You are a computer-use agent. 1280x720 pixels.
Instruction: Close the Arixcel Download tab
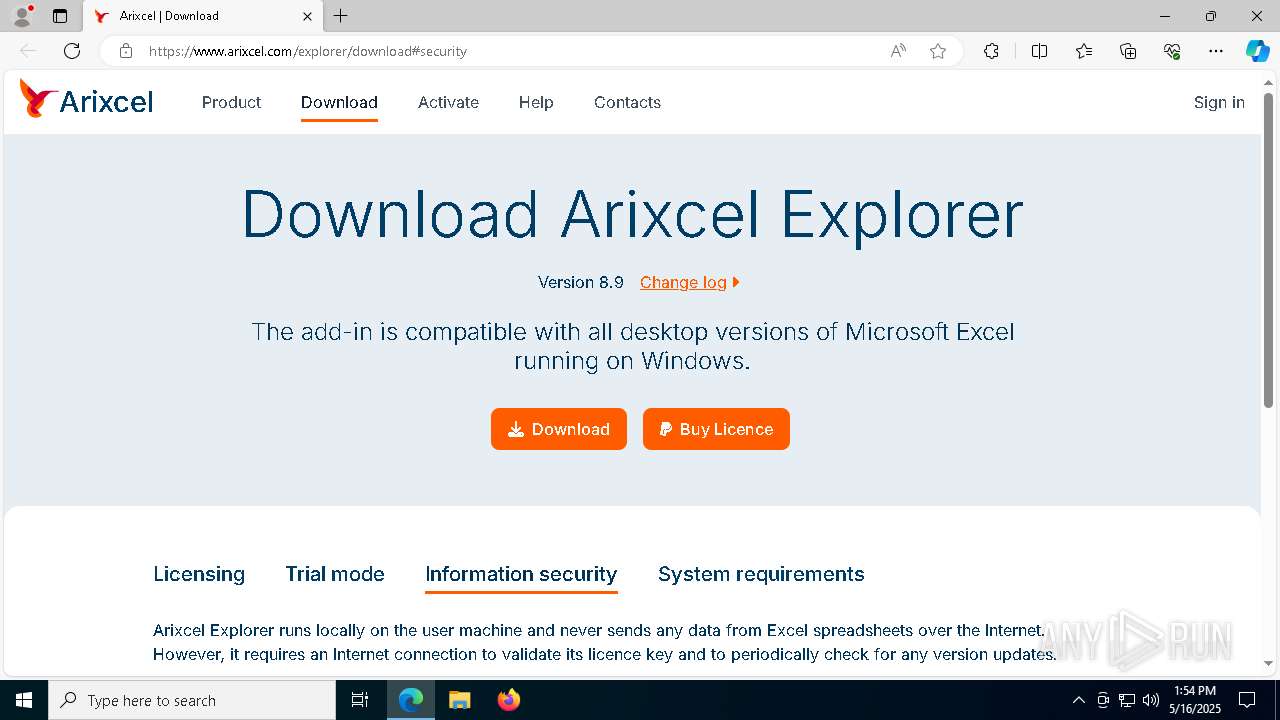pyautogui.click(x=307, y=16)
